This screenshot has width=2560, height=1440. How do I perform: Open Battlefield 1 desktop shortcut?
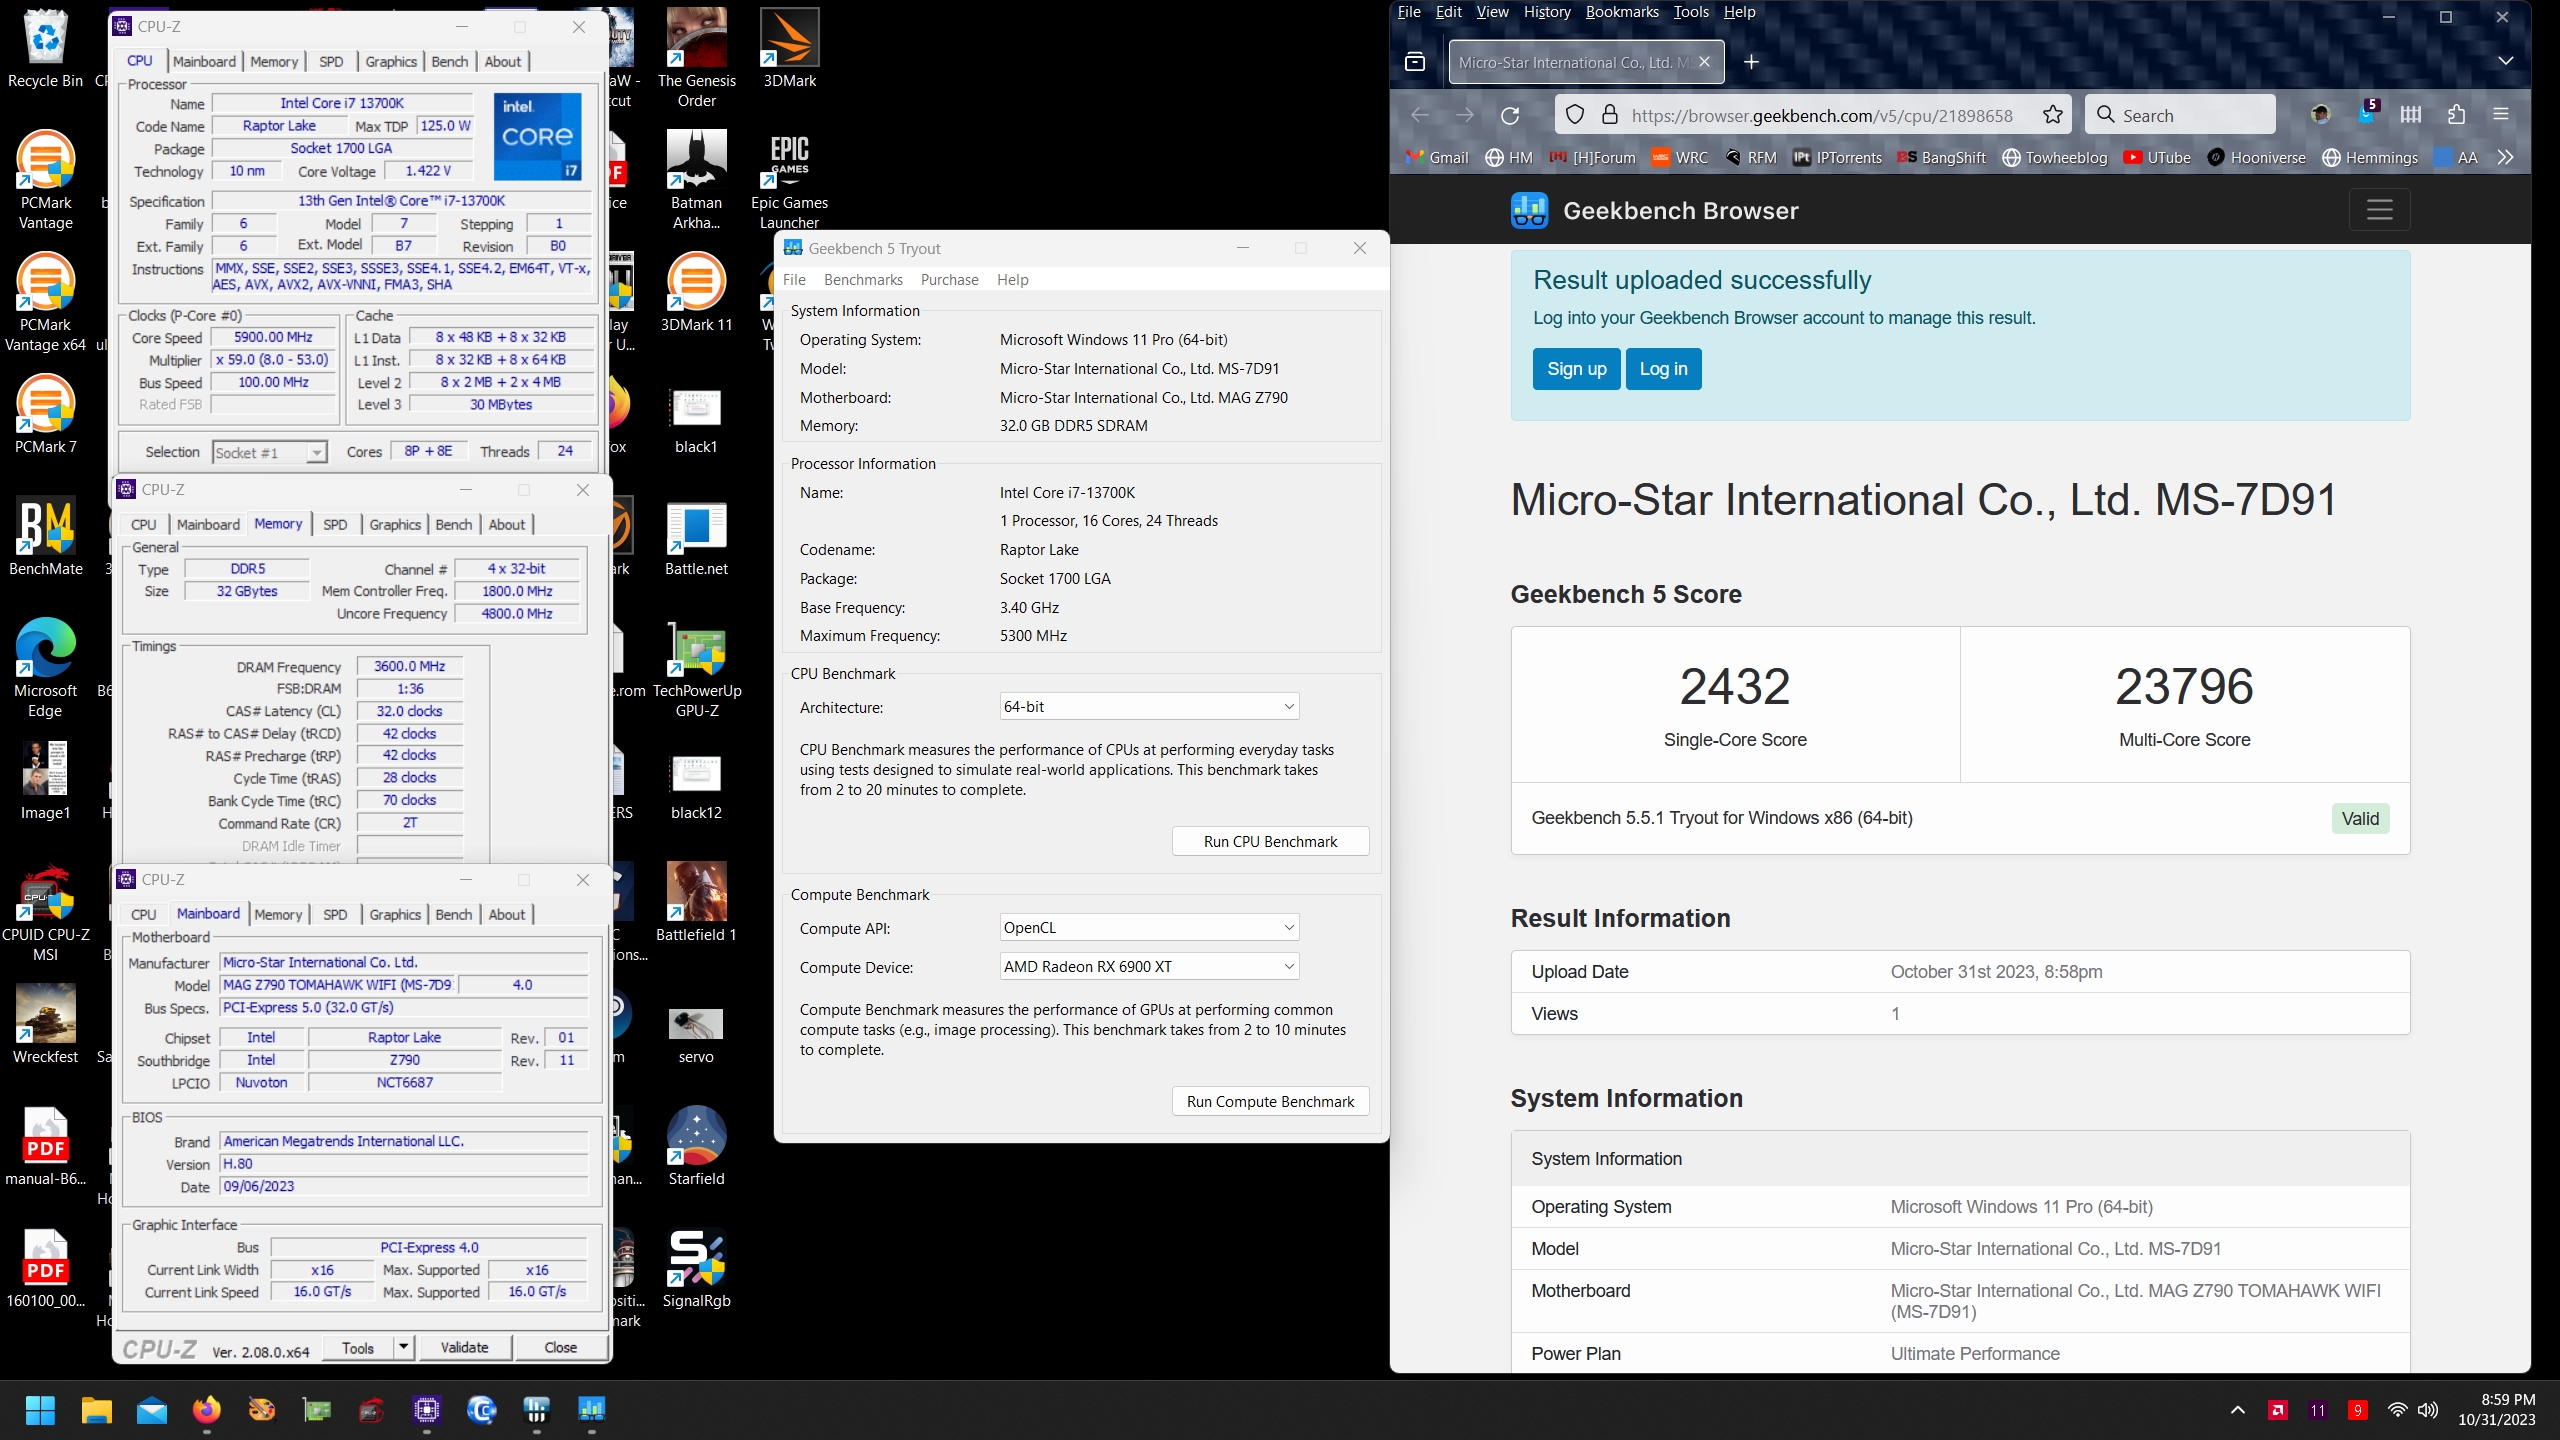[x=696, y=902]
